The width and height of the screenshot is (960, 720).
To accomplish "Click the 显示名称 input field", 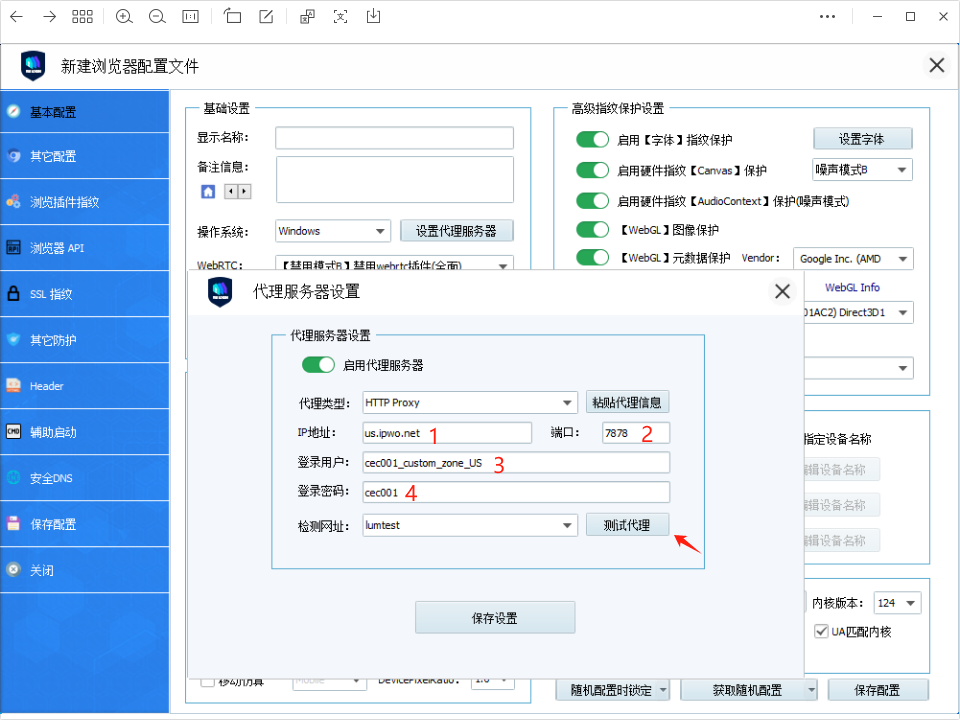I will point(394,138).
